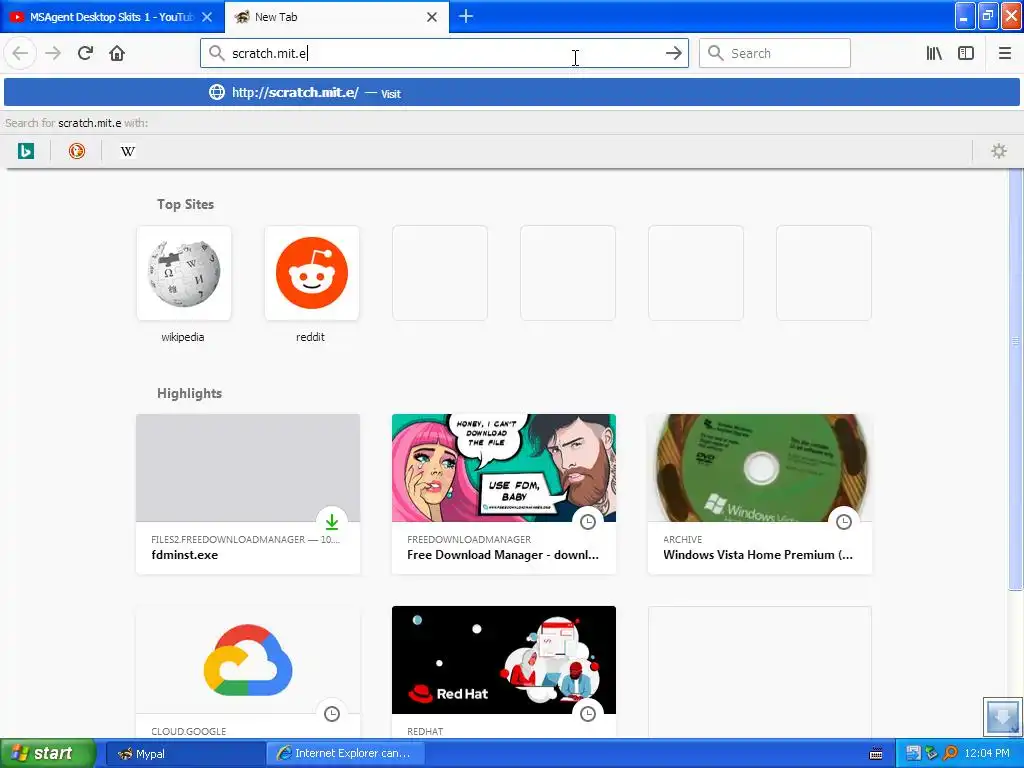Search with DuckDuckGo engine icon
The height and width of the screenshot is (768, 1024).
coord(77,152)
